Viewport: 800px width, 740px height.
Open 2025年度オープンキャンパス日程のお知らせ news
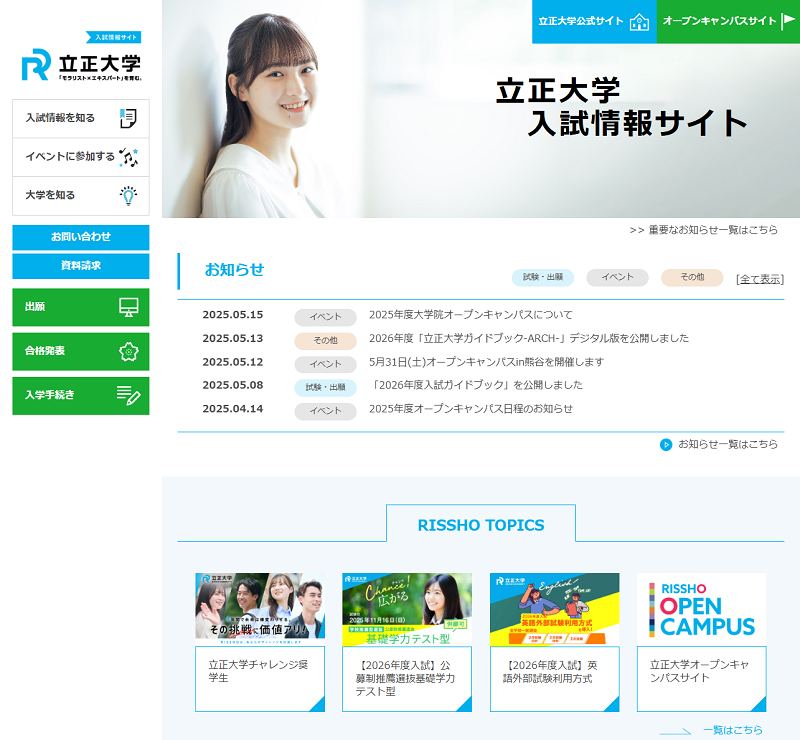pos(470,409)
